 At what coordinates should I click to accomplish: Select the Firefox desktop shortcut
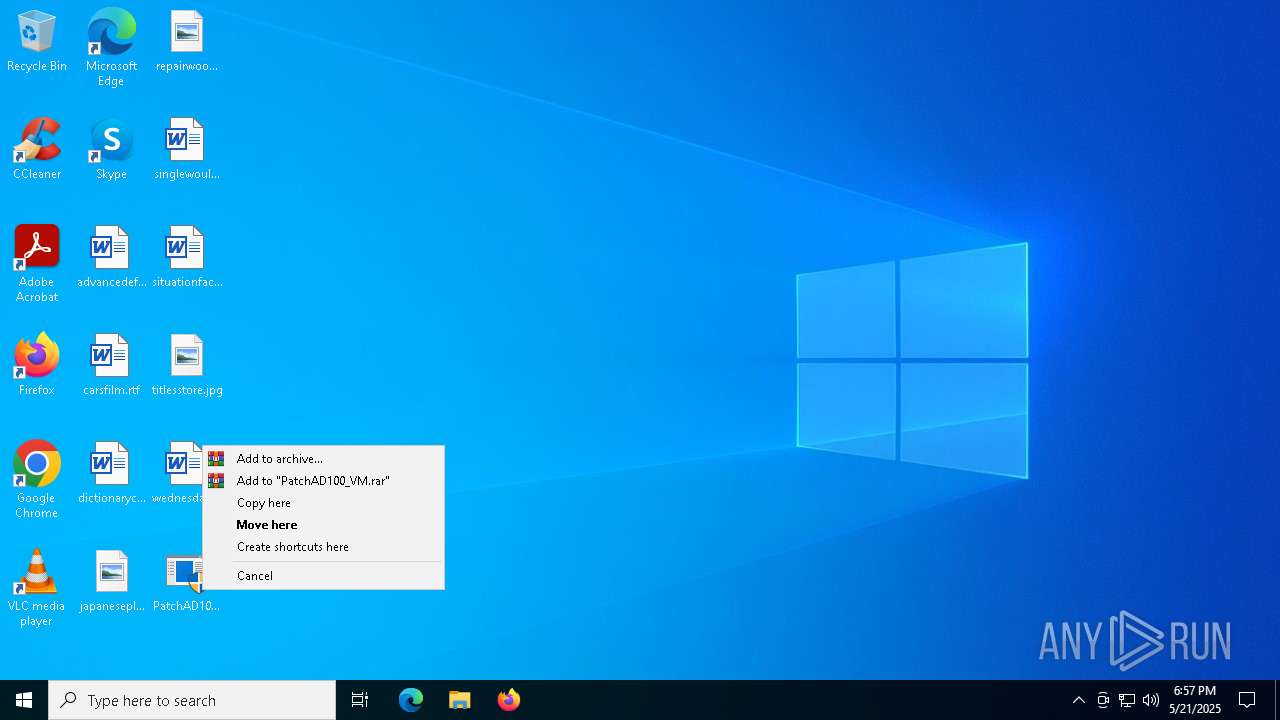coord(37,366)
